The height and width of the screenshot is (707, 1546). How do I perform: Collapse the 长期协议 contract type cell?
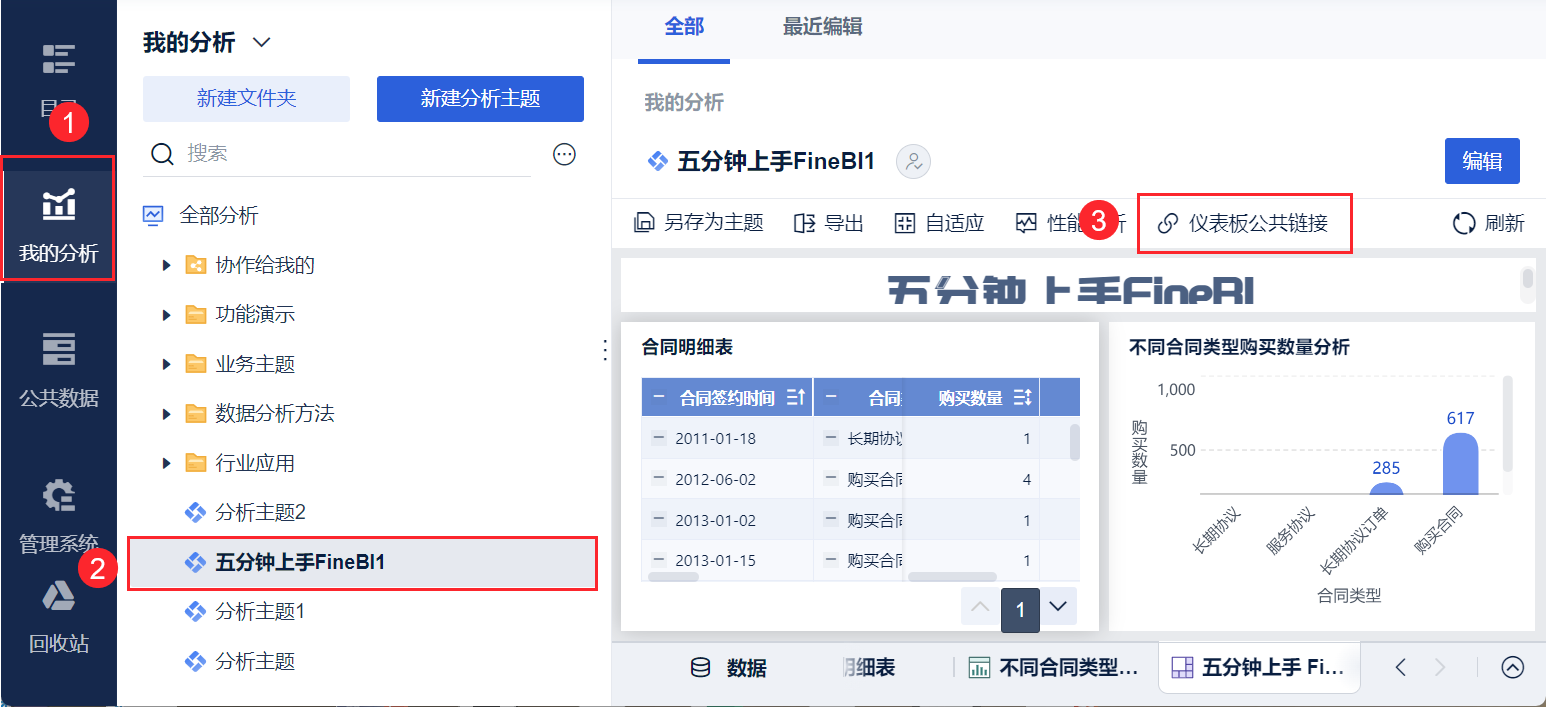click(831, 438)
